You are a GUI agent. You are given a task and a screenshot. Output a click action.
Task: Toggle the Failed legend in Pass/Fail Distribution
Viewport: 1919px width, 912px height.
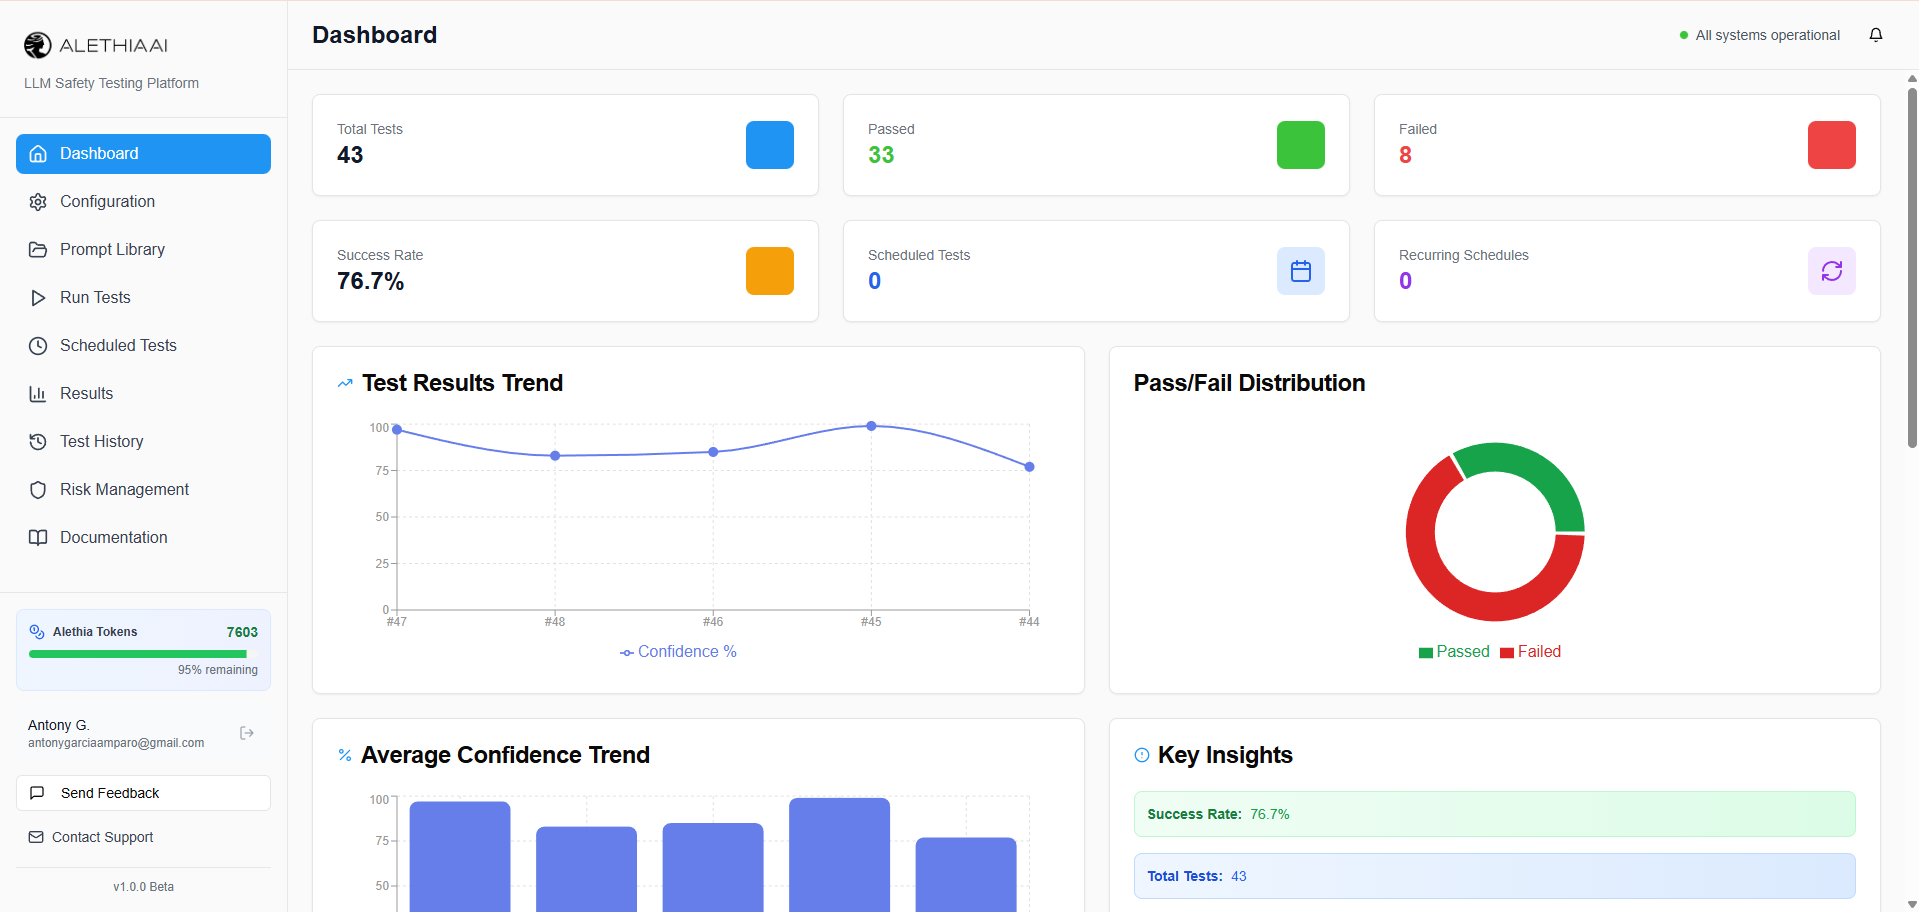(x=1530, y=651)
